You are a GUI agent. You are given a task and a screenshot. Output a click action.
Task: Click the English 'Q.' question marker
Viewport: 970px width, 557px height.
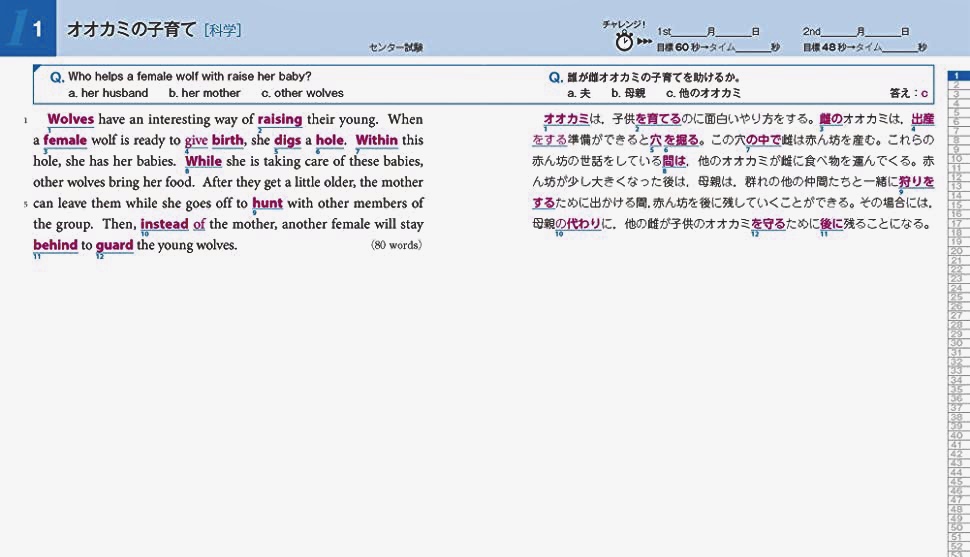click(x=57, y=77)
